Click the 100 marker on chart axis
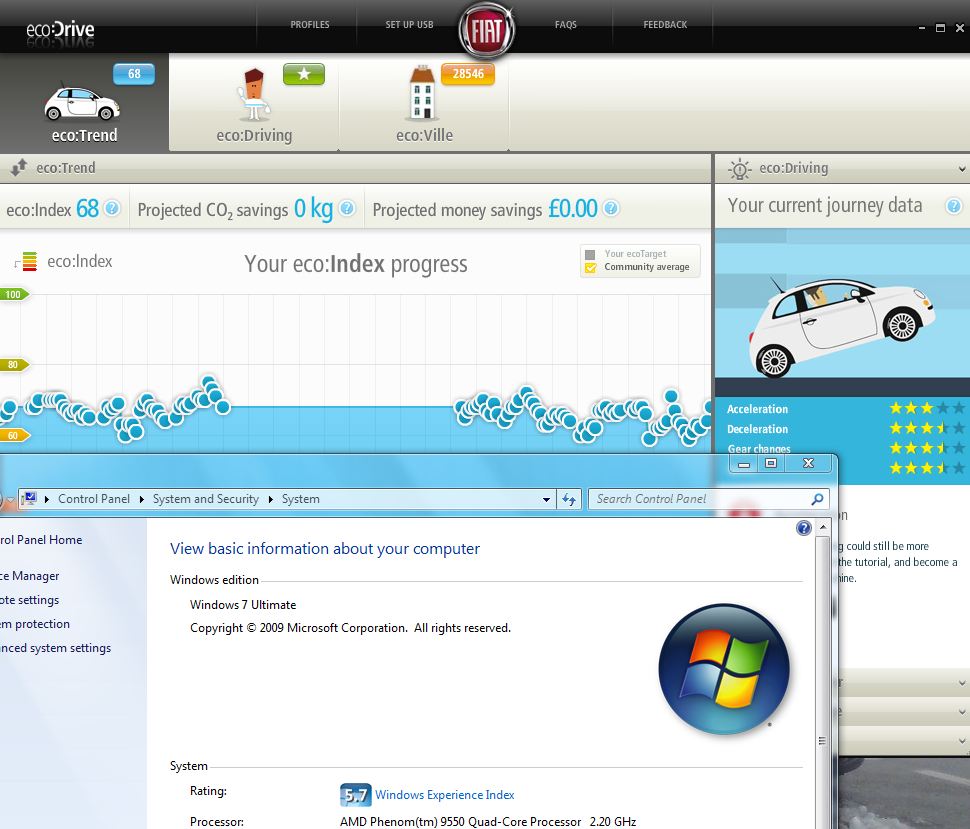This screenshot has height=829, width=970. [14, 294]
